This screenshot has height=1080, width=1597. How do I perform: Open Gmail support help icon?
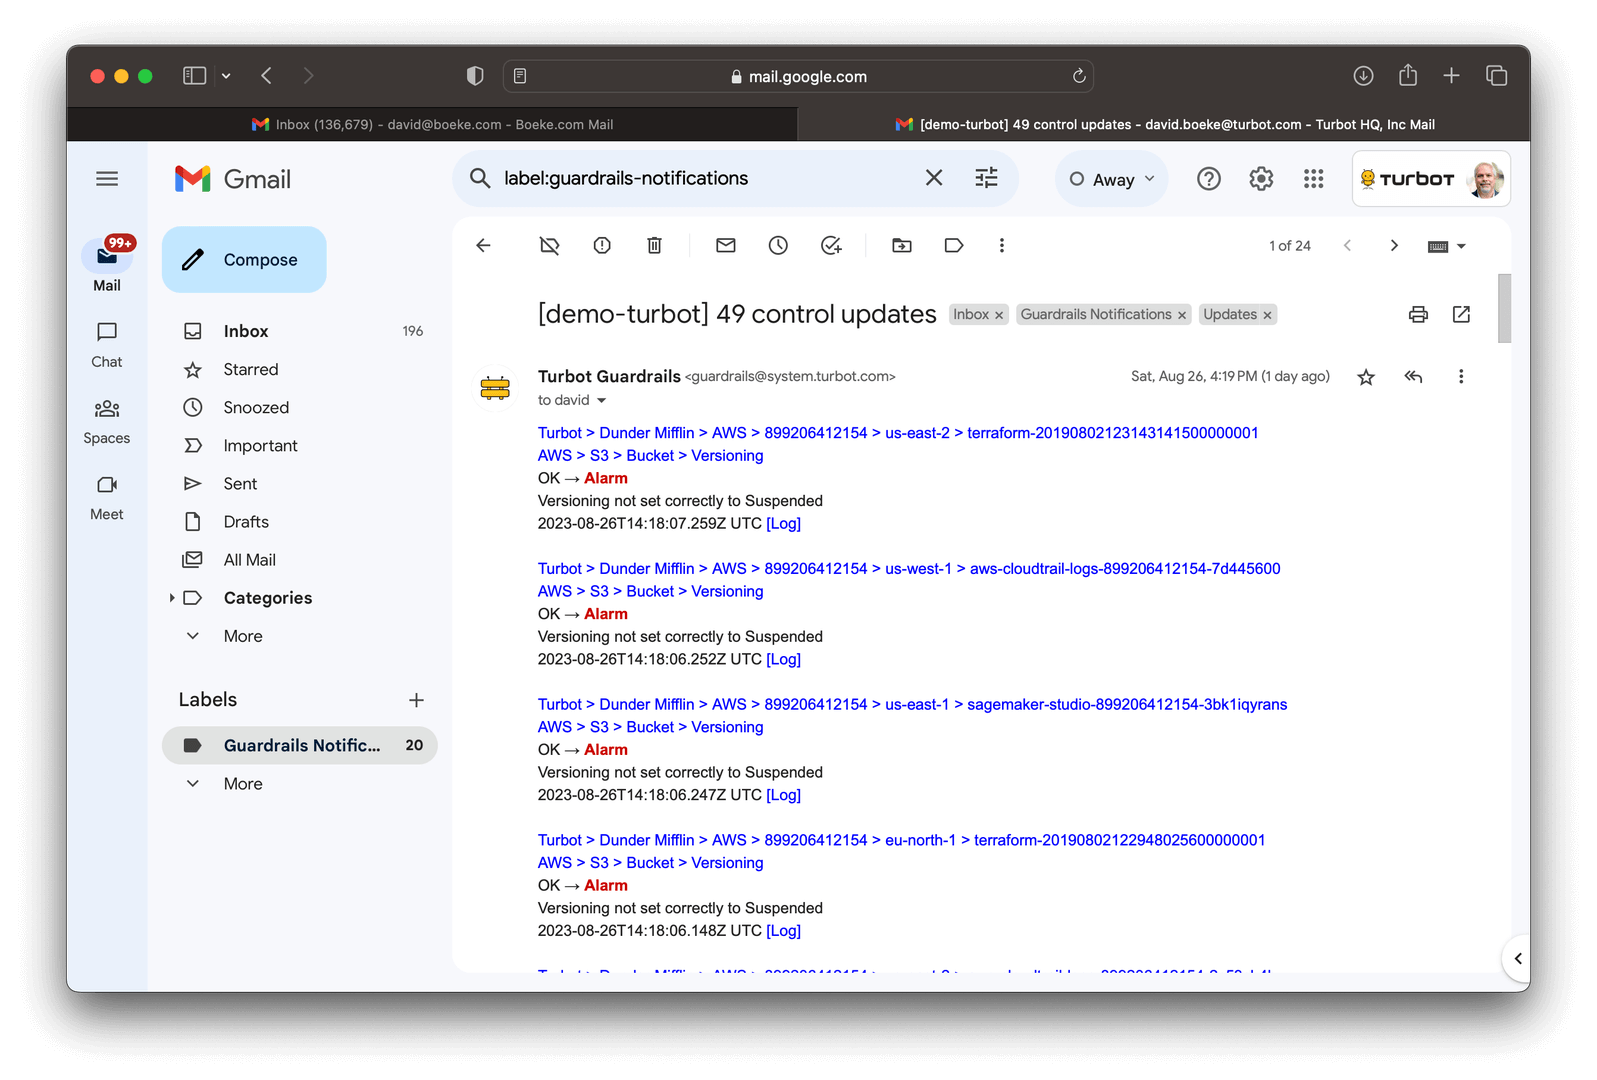[x=1209, y=179]
